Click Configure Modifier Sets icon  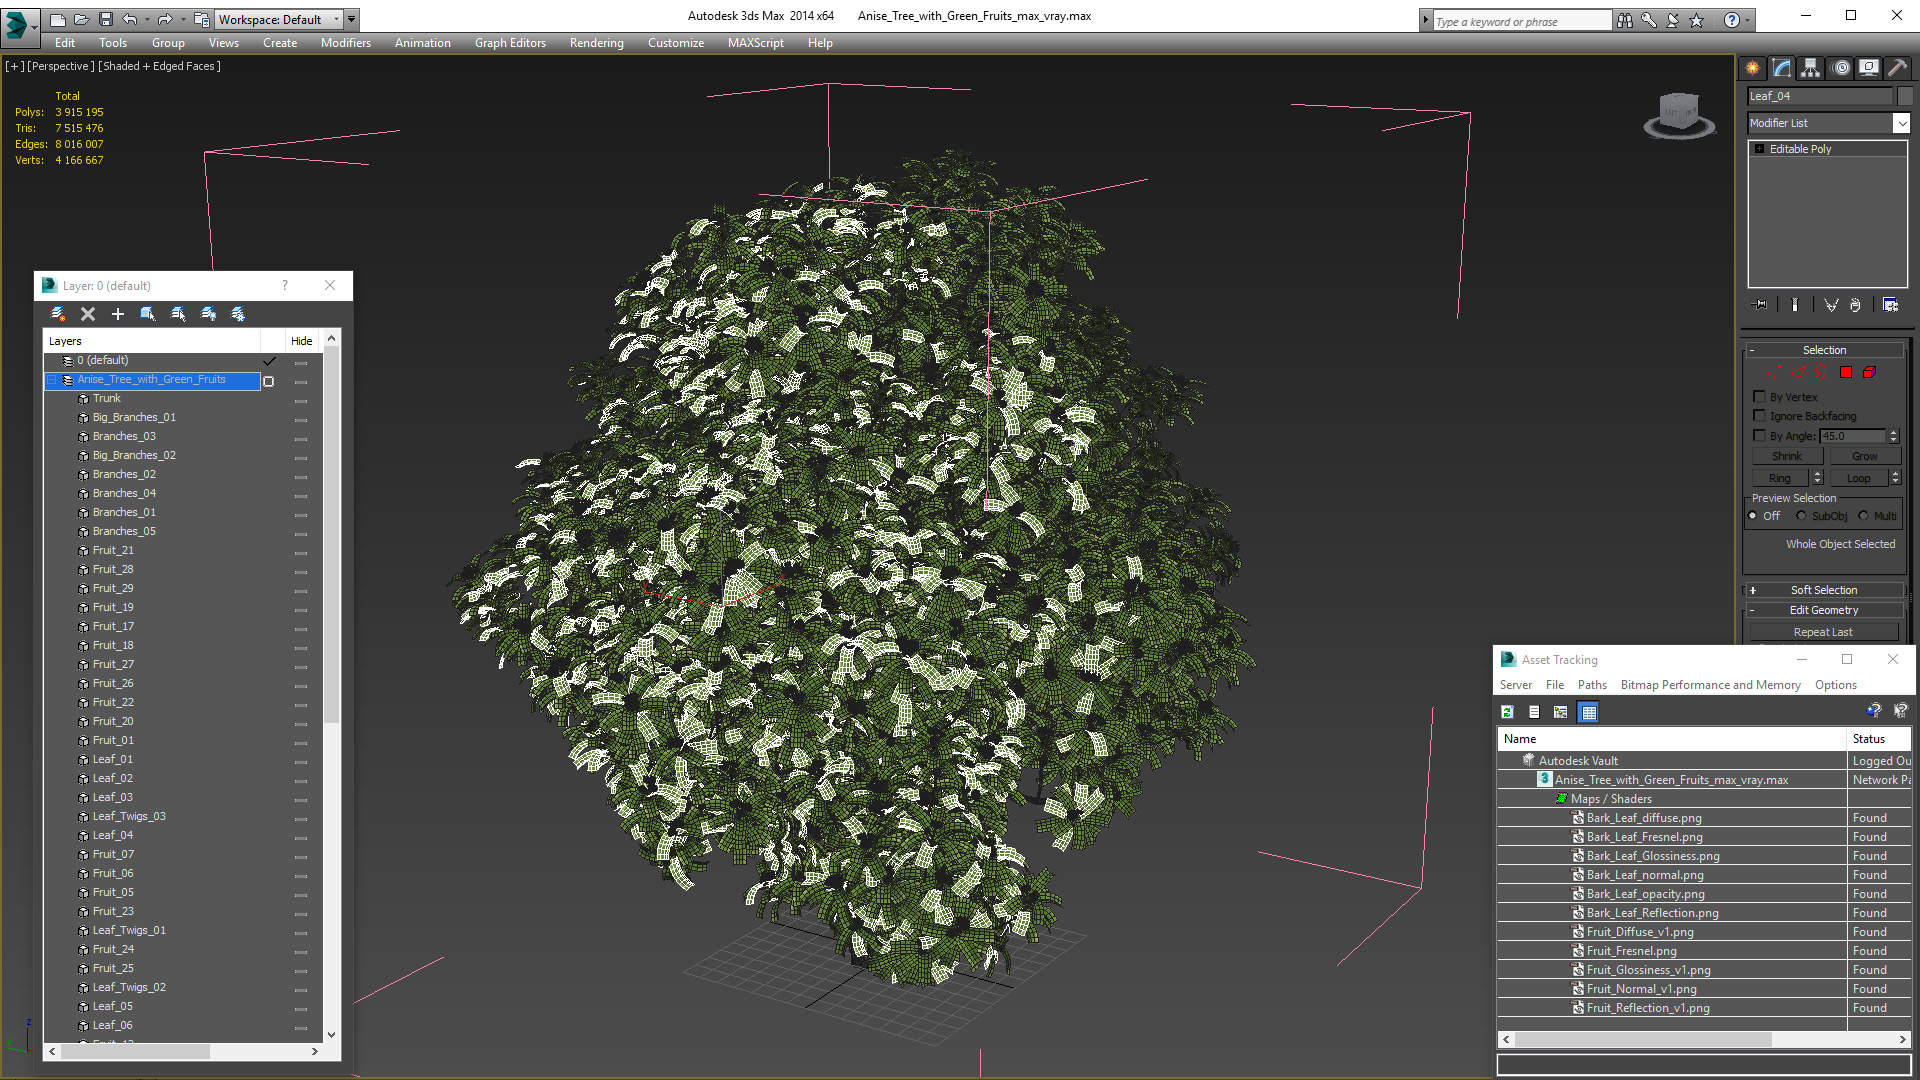click(1890, 305)
